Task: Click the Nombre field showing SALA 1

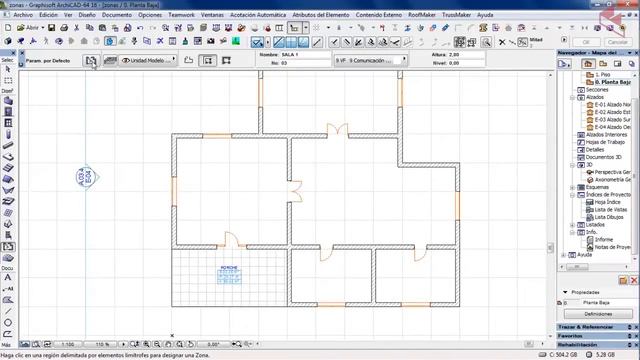Action: coord(305,54)
